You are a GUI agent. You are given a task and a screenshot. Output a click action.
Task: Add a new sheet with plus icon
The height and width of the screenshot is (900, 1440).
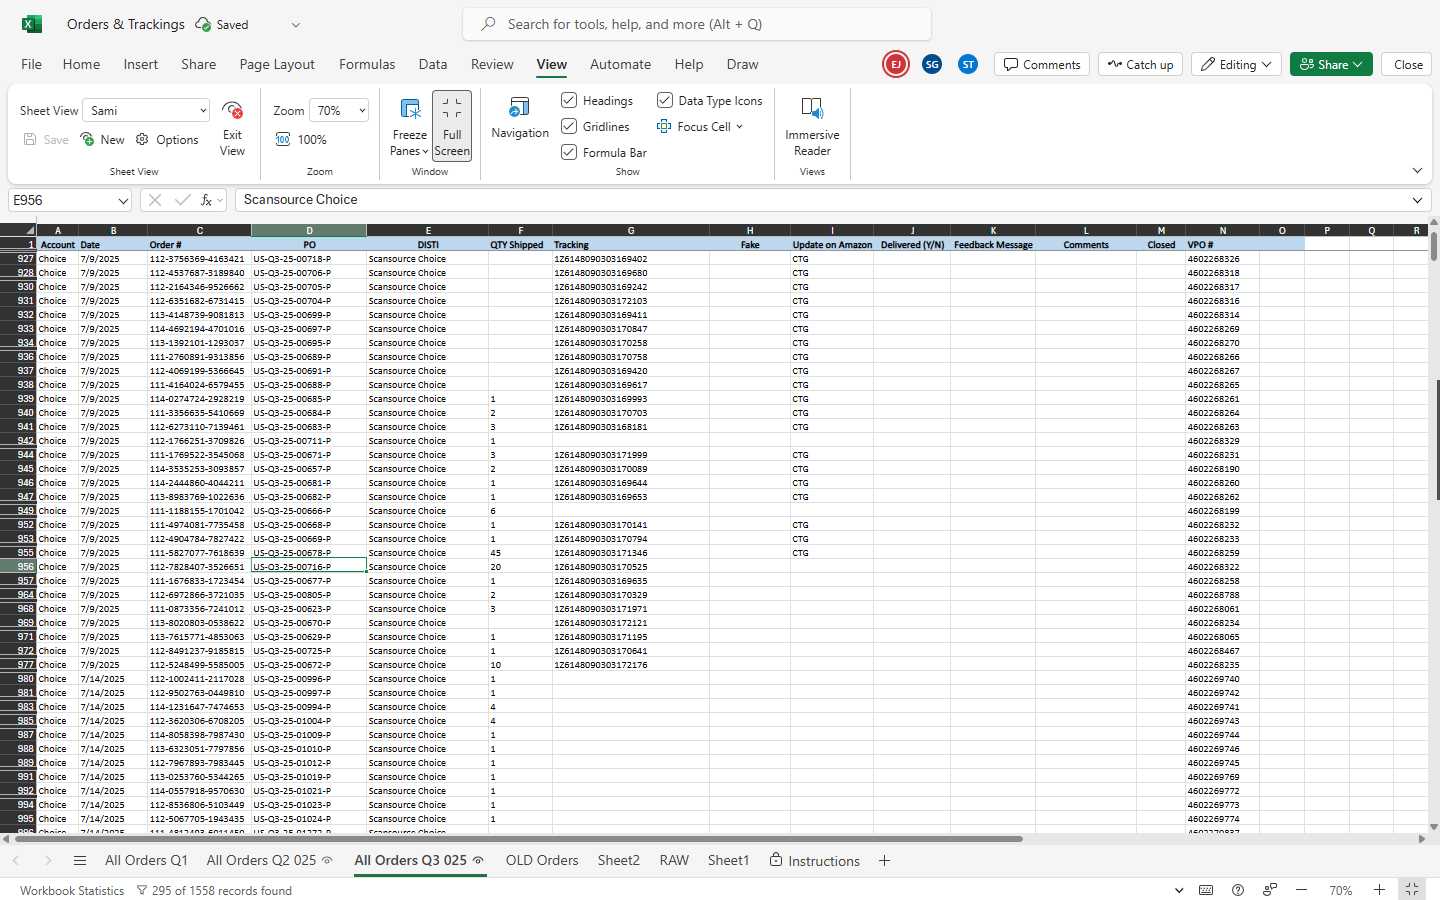point(884,861)
